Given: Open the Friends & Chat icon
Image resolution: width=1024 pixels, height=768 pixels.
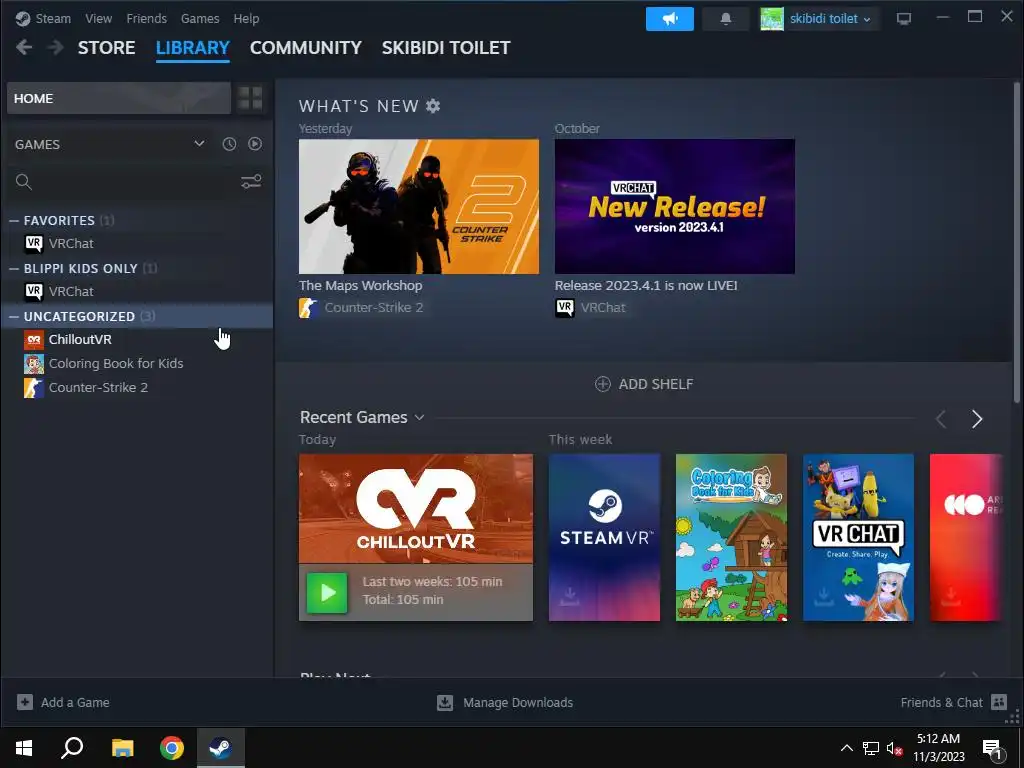Looking at the screenshot, I should [x=999, y=702].
